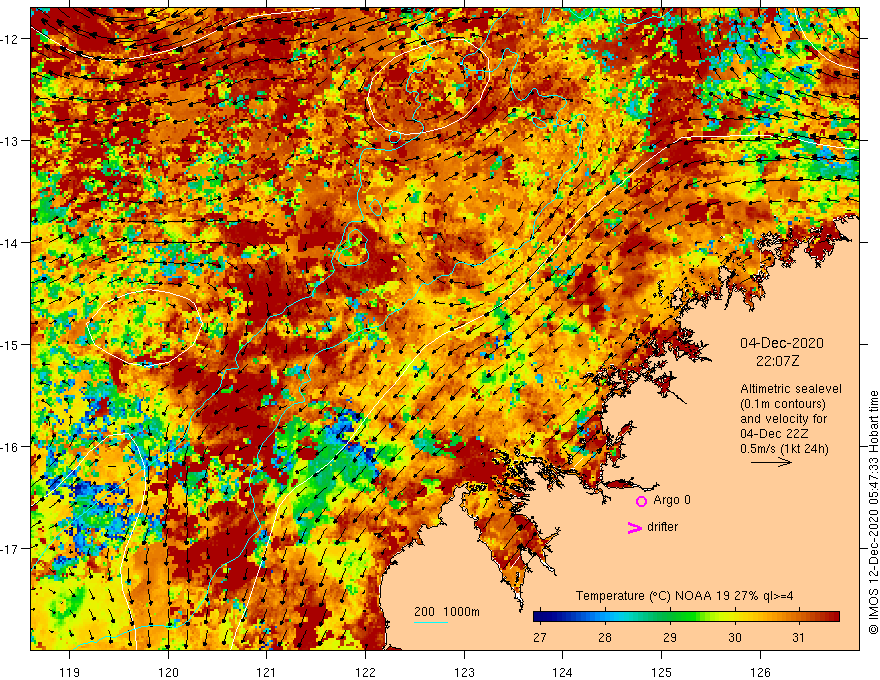Screen dimensions: 880x680
Task: Click the '200 1000m' depth label
Action: [x=447, y=612]
